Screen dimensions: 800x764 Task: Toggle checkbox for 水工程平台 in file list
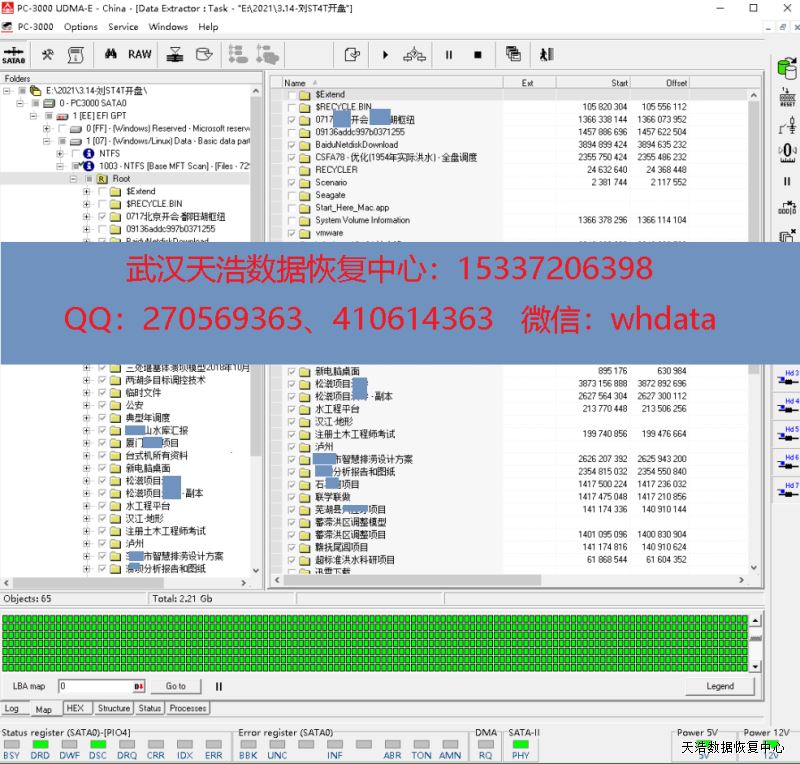tap(292, 409)
